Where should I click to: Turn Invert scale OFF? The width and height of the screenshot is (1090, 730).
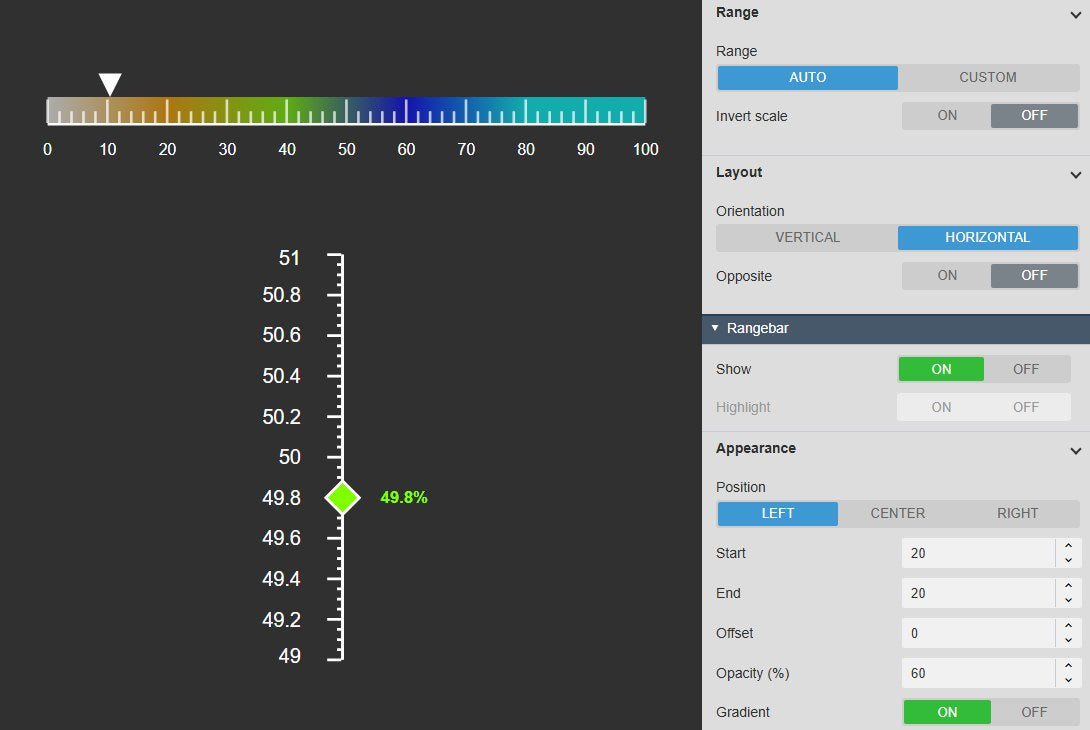coord(1034,115)
